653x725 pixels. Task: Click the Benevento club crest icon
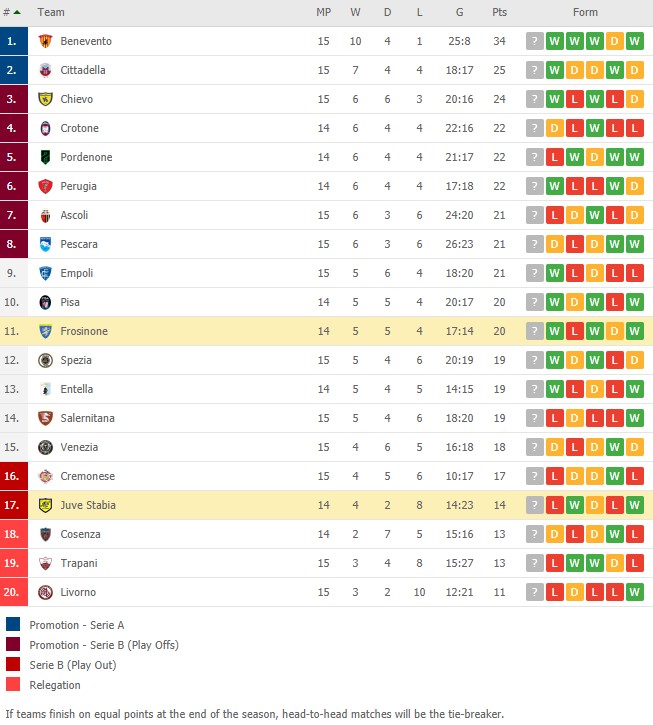point(45,41)
